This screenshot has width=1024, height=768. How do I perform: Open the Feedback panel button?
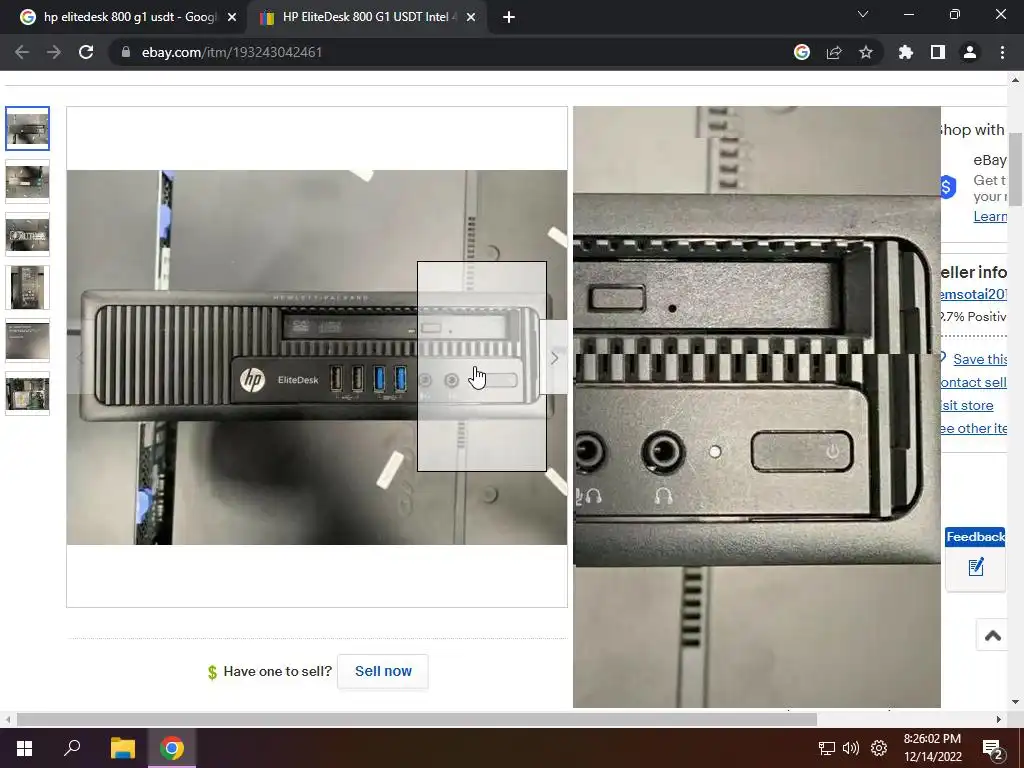(976, 560)
